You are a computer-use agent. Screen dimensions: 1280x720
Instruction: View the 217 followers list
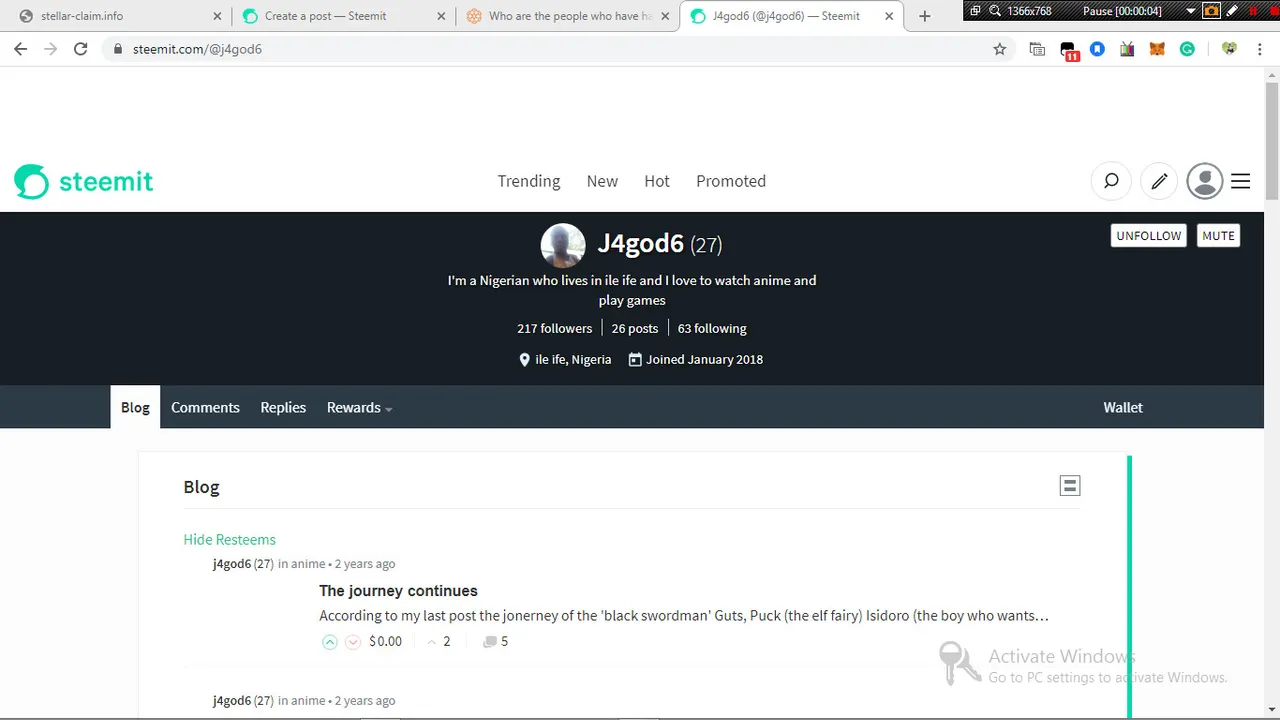[555, 328]
